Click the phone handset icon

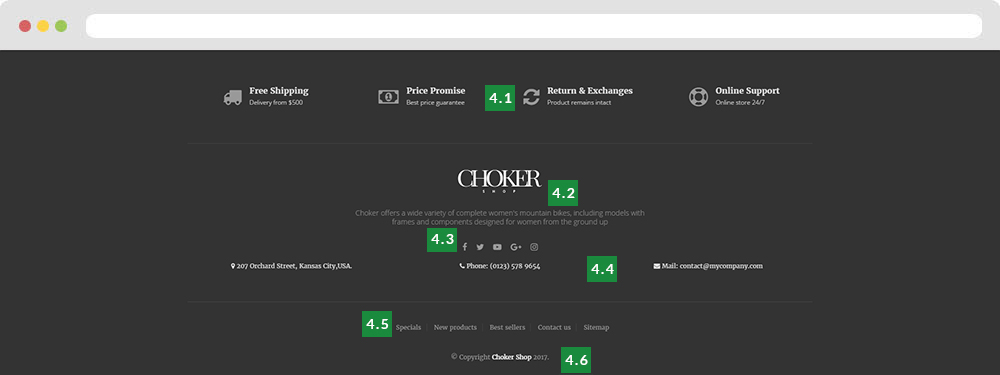coord(462,266)
